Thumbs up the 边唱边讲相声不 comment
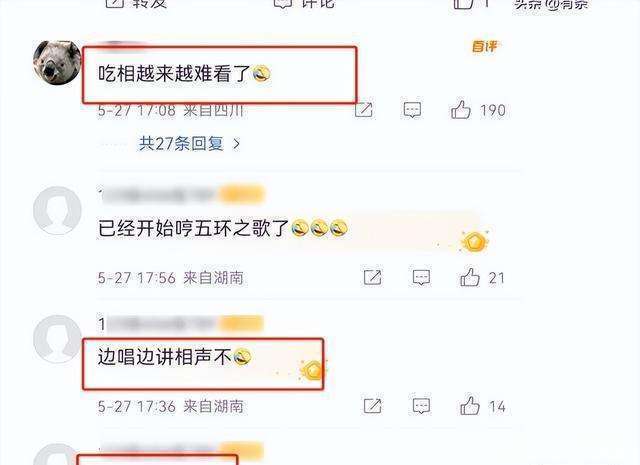The height and width of the screenshot is (465, 640). (x=470, y=405)
